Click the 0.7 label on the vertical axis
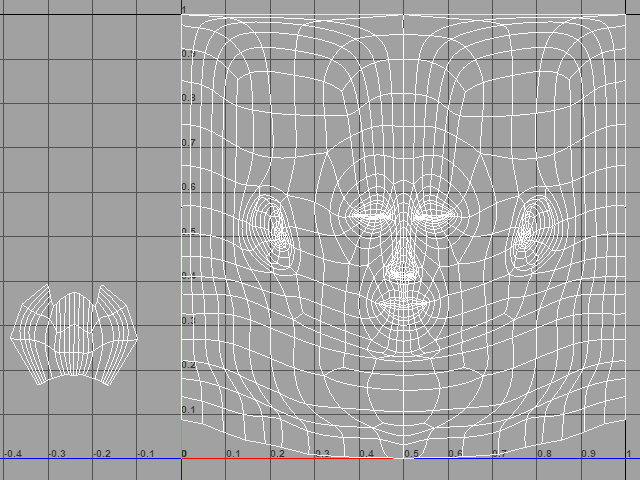The width and height of the screenshot is (640, 480). point(187,143)
